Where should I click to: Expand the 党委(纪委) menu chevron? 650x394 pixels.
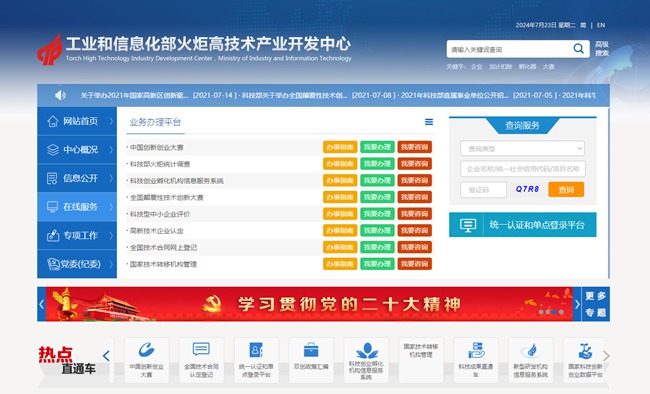[111, 264]
